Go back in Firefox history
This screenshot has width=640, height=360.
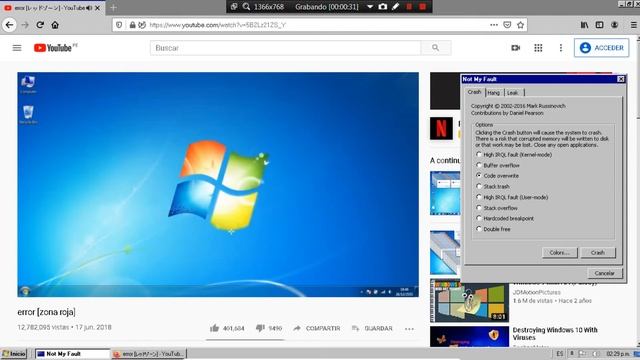9,25
